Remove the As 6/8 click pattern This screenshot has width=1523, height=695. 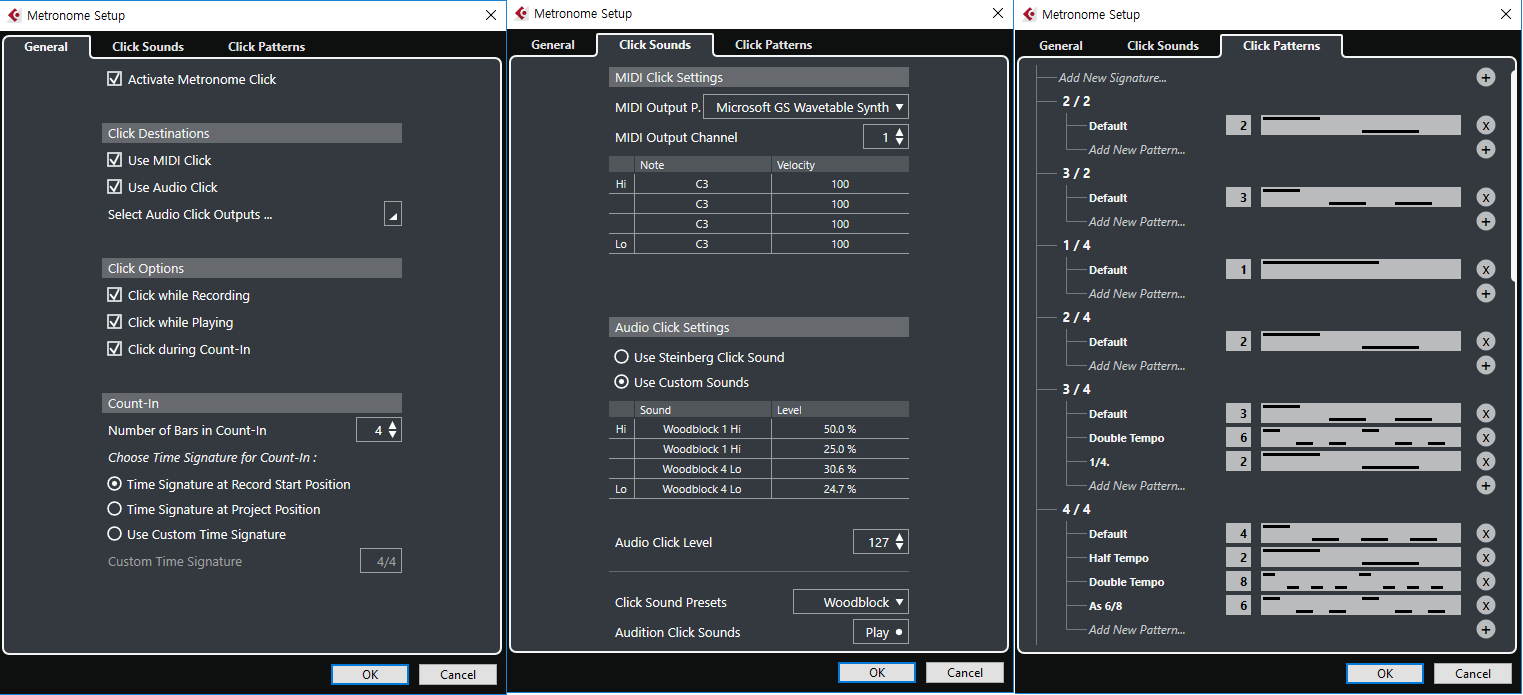click(1485, 606)
